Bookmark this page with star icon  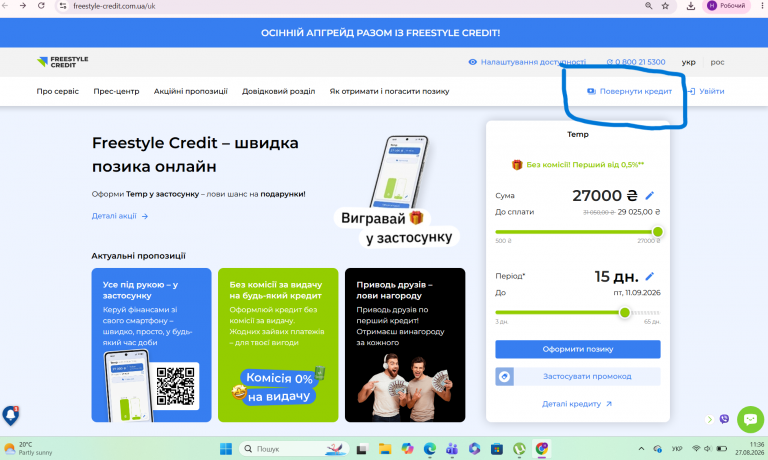tap(665, 6)
